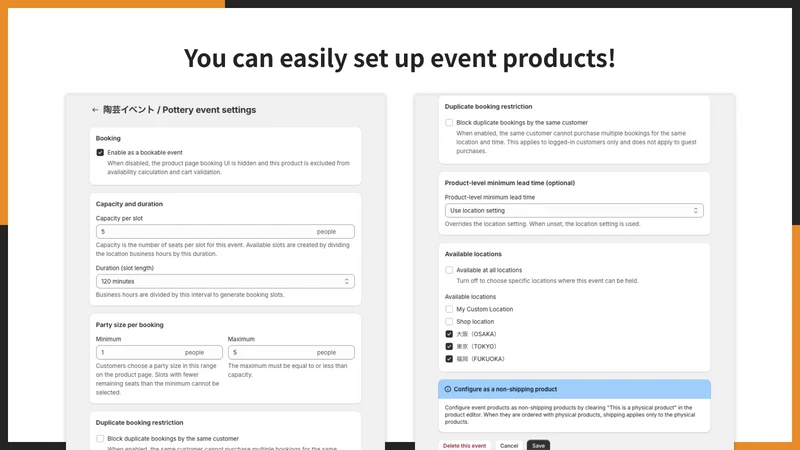Click the Booking section heading
Image resolution: width=800 pixels, height=450 pixels.
[x=108, y=138]
